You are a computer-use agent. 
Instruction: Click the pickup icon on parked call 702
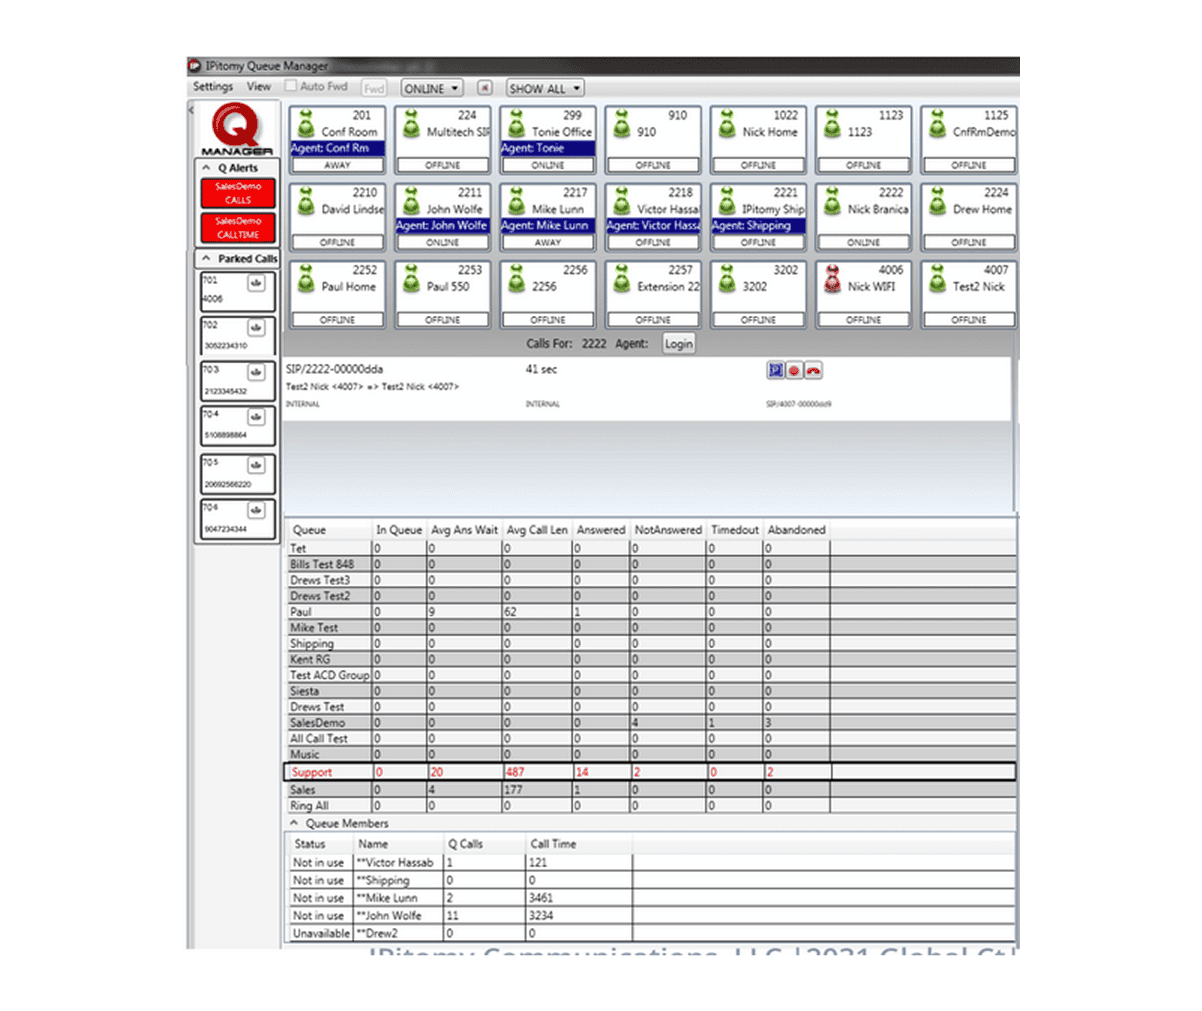click(x=256, y=328)
